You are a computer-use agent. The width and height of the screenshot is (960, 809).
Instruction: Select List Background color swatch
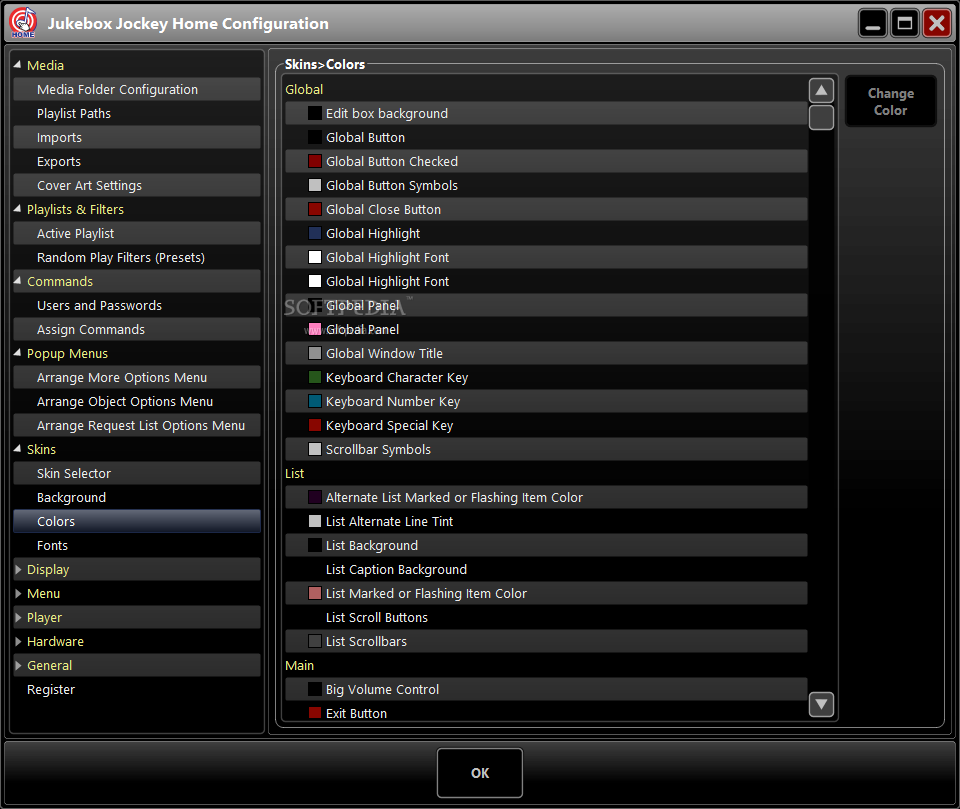point(315,545)
